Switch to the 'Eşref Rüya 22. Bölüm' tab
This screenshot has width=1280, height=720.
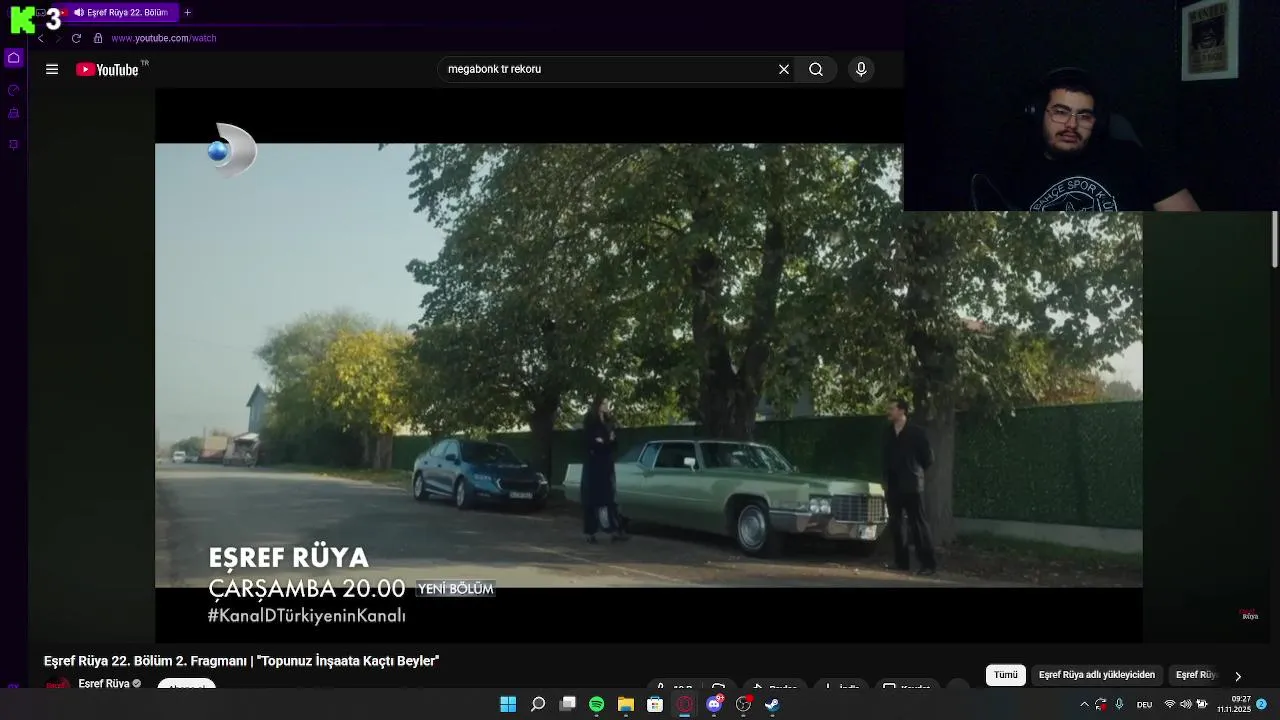click(122, 13)
